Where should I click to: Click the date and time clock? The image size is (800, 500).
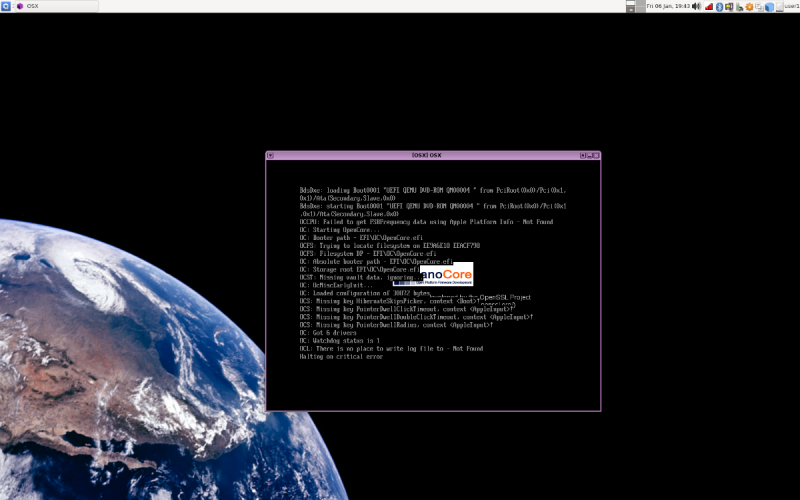pyautogui.click(x=668, y=6)
